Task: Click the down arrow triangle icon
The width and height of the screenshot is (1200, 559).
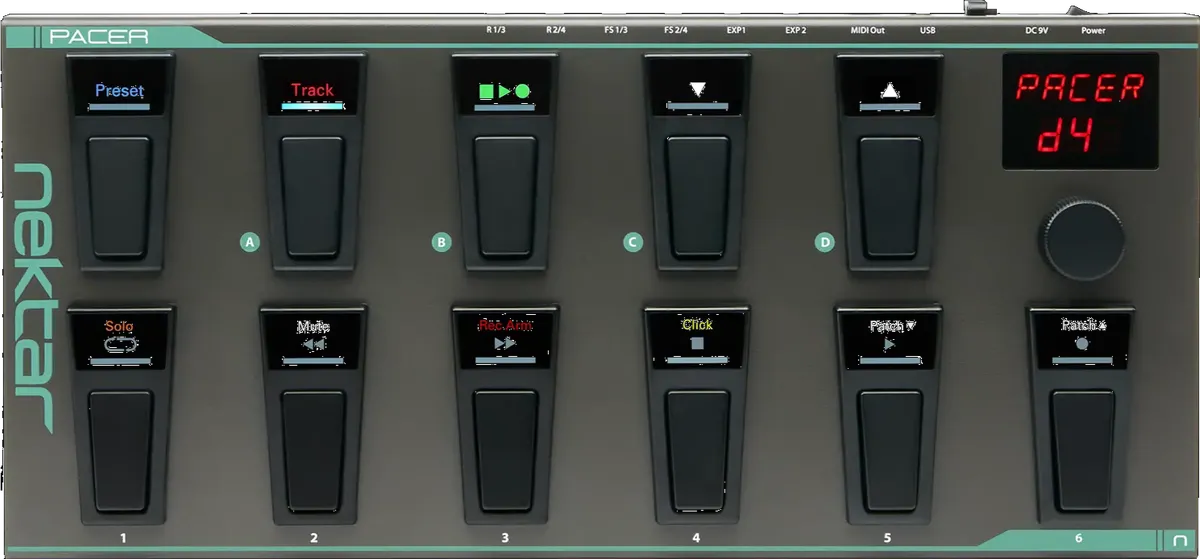Action: point(697,90)
